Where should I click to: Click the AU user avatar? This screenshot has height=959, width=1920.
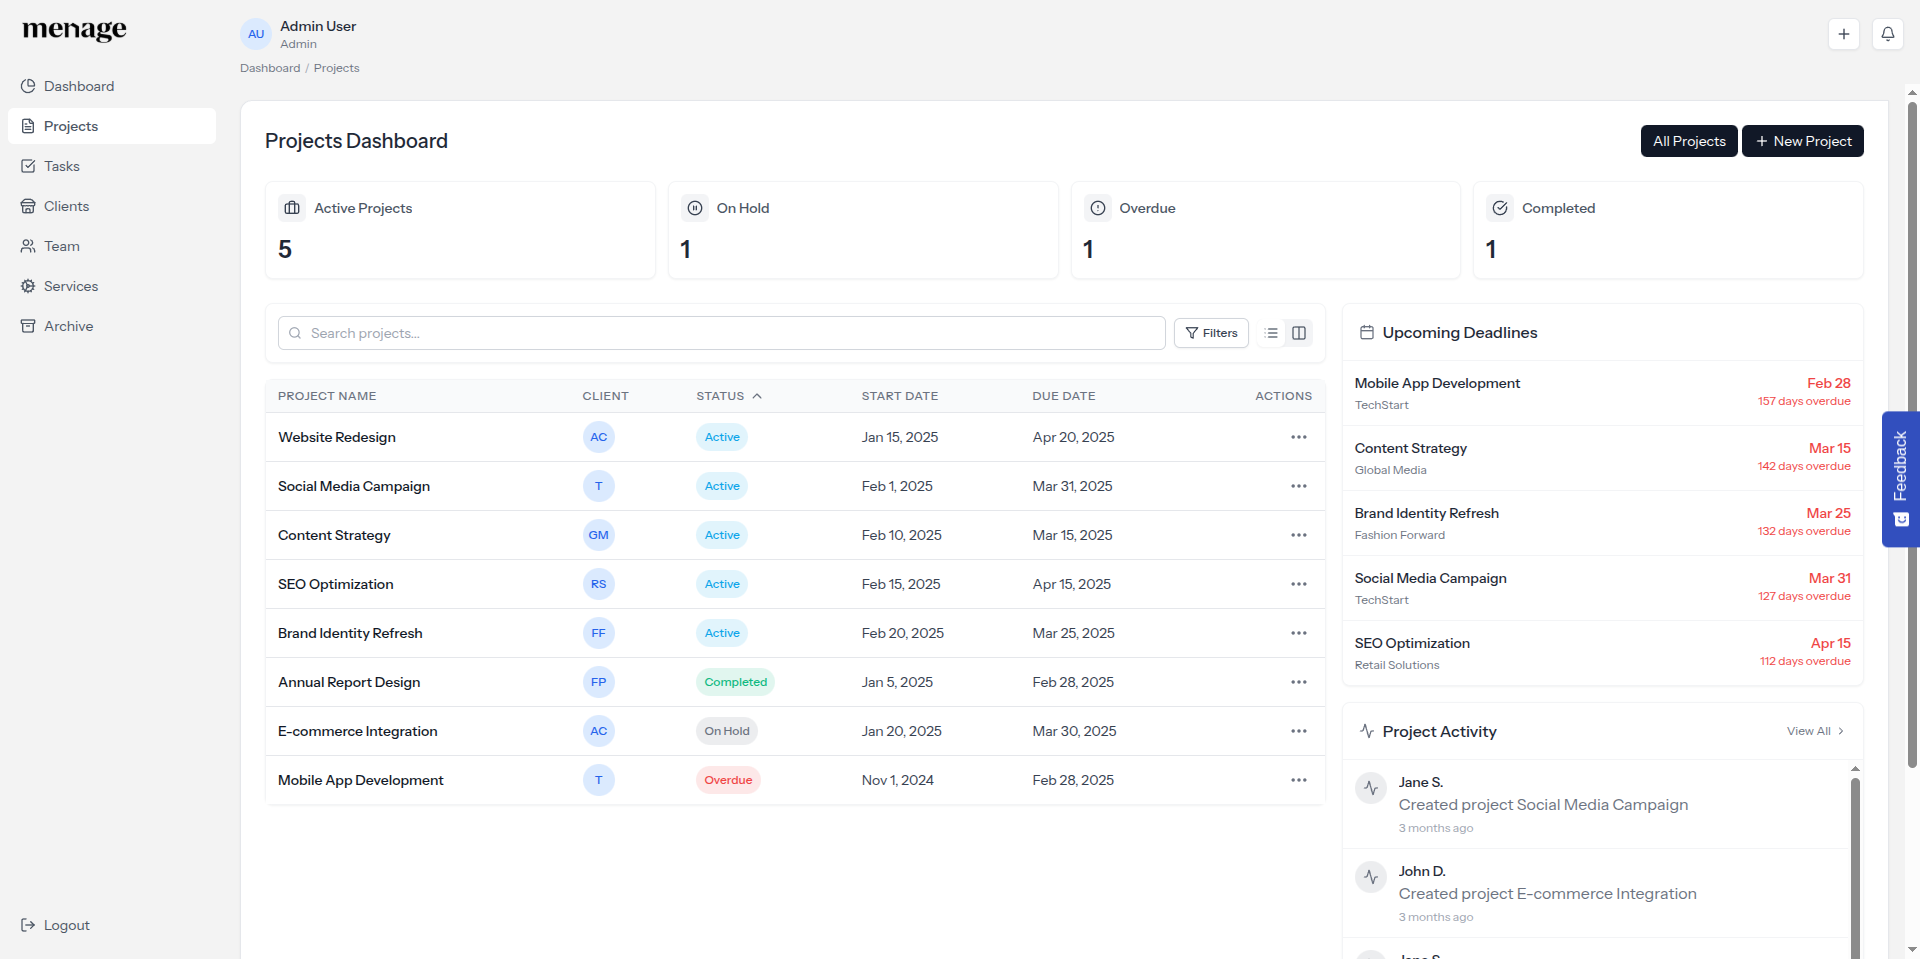[x=256, y=34]
